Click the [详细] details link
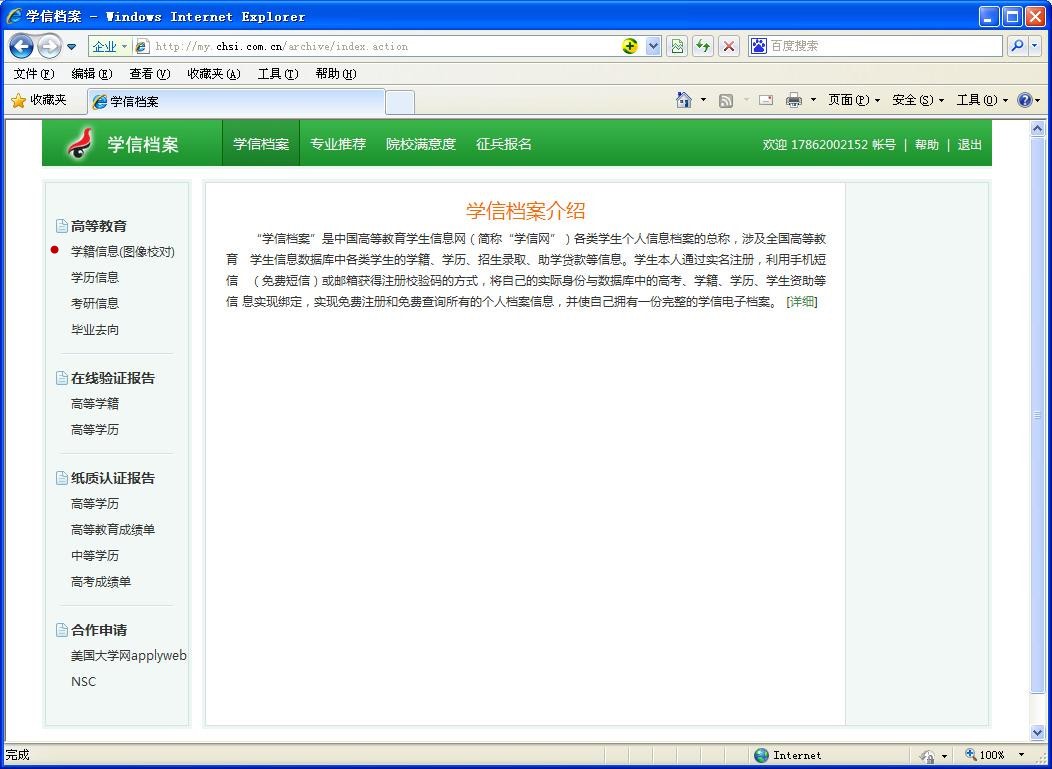Viewport: 1052px width, 769px height. [801, 302]
